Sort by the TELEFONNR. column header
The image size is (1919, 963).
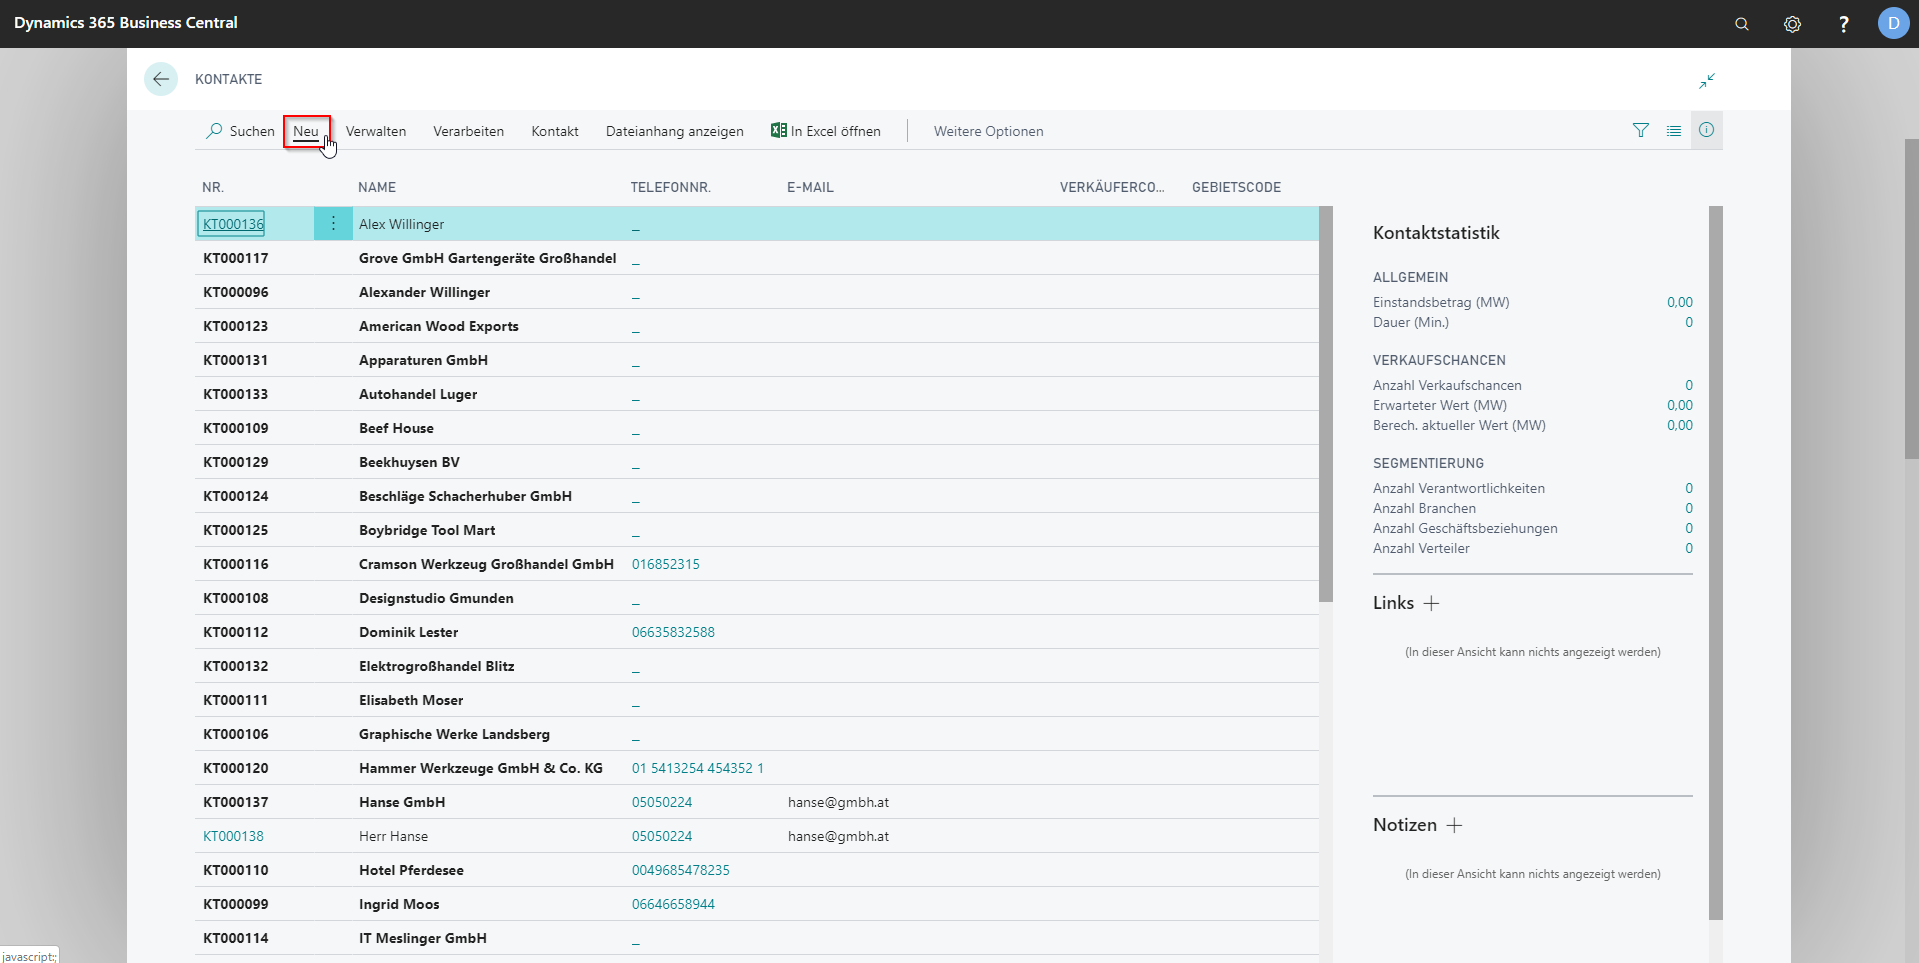point(670,187)
